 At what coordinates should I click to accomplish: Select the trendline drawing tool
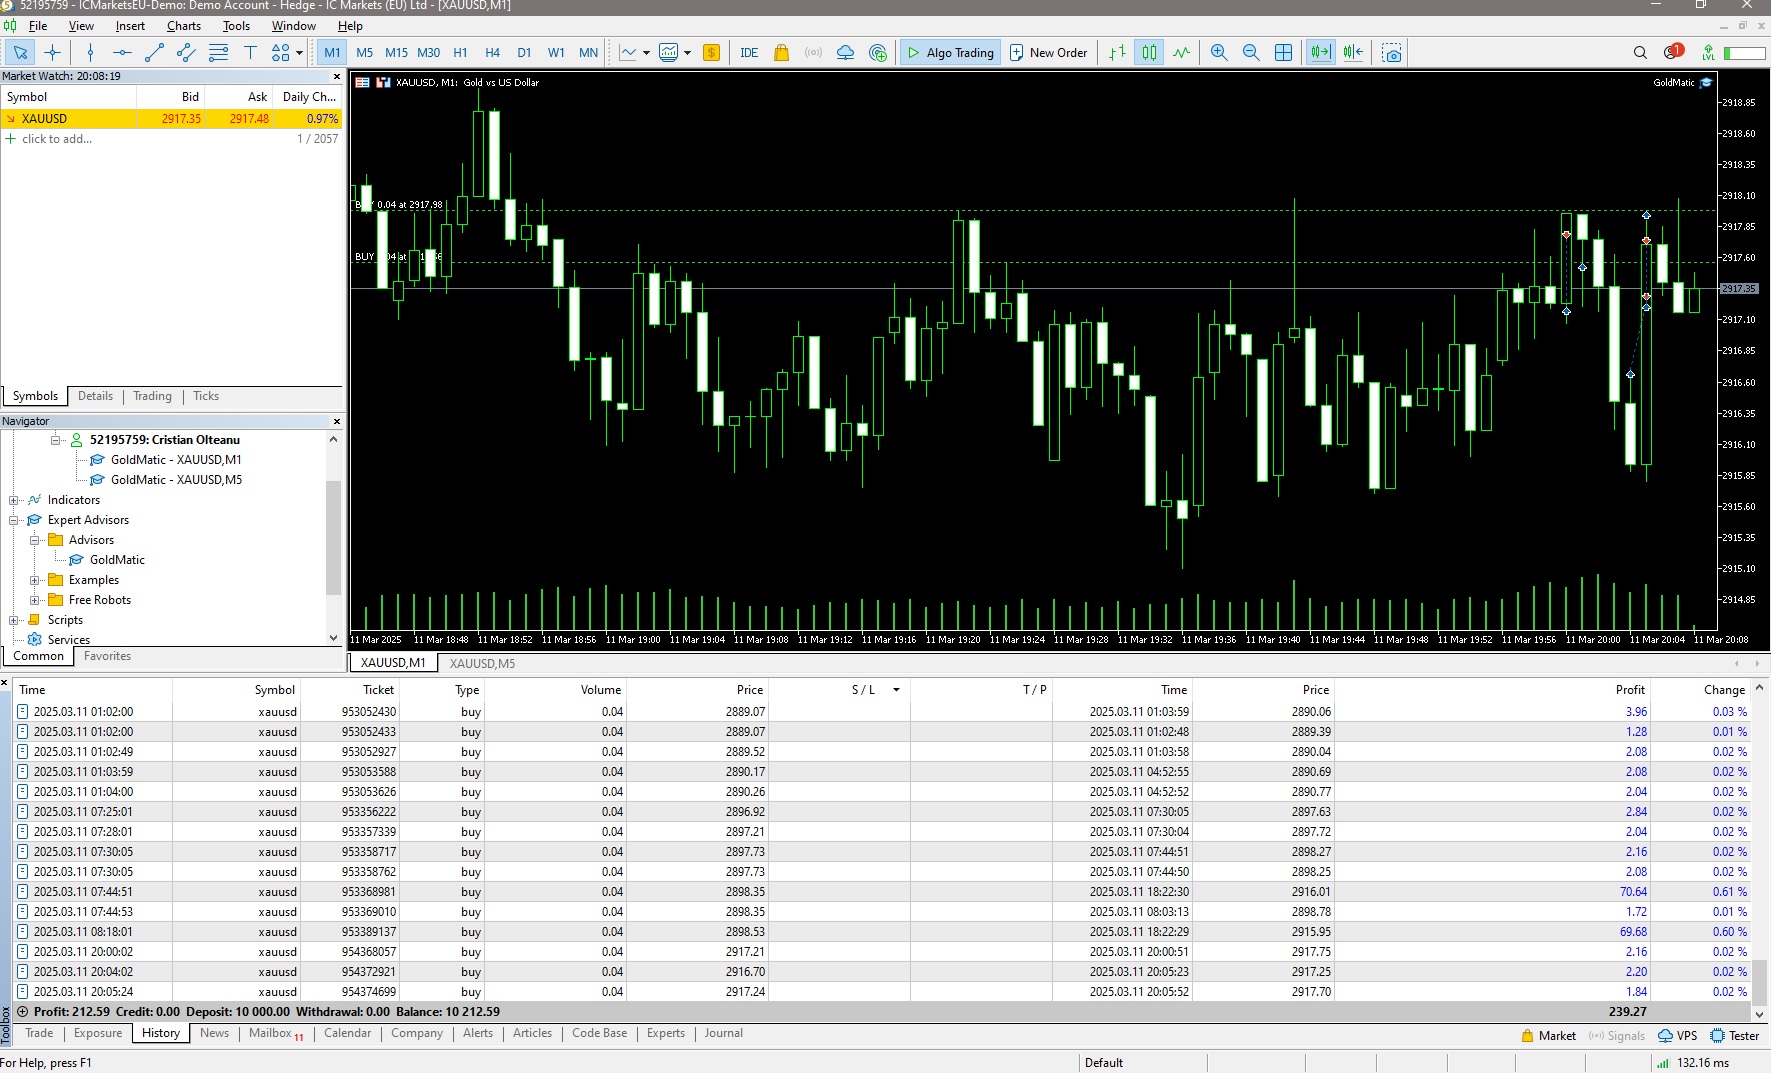tap(154, 53)
